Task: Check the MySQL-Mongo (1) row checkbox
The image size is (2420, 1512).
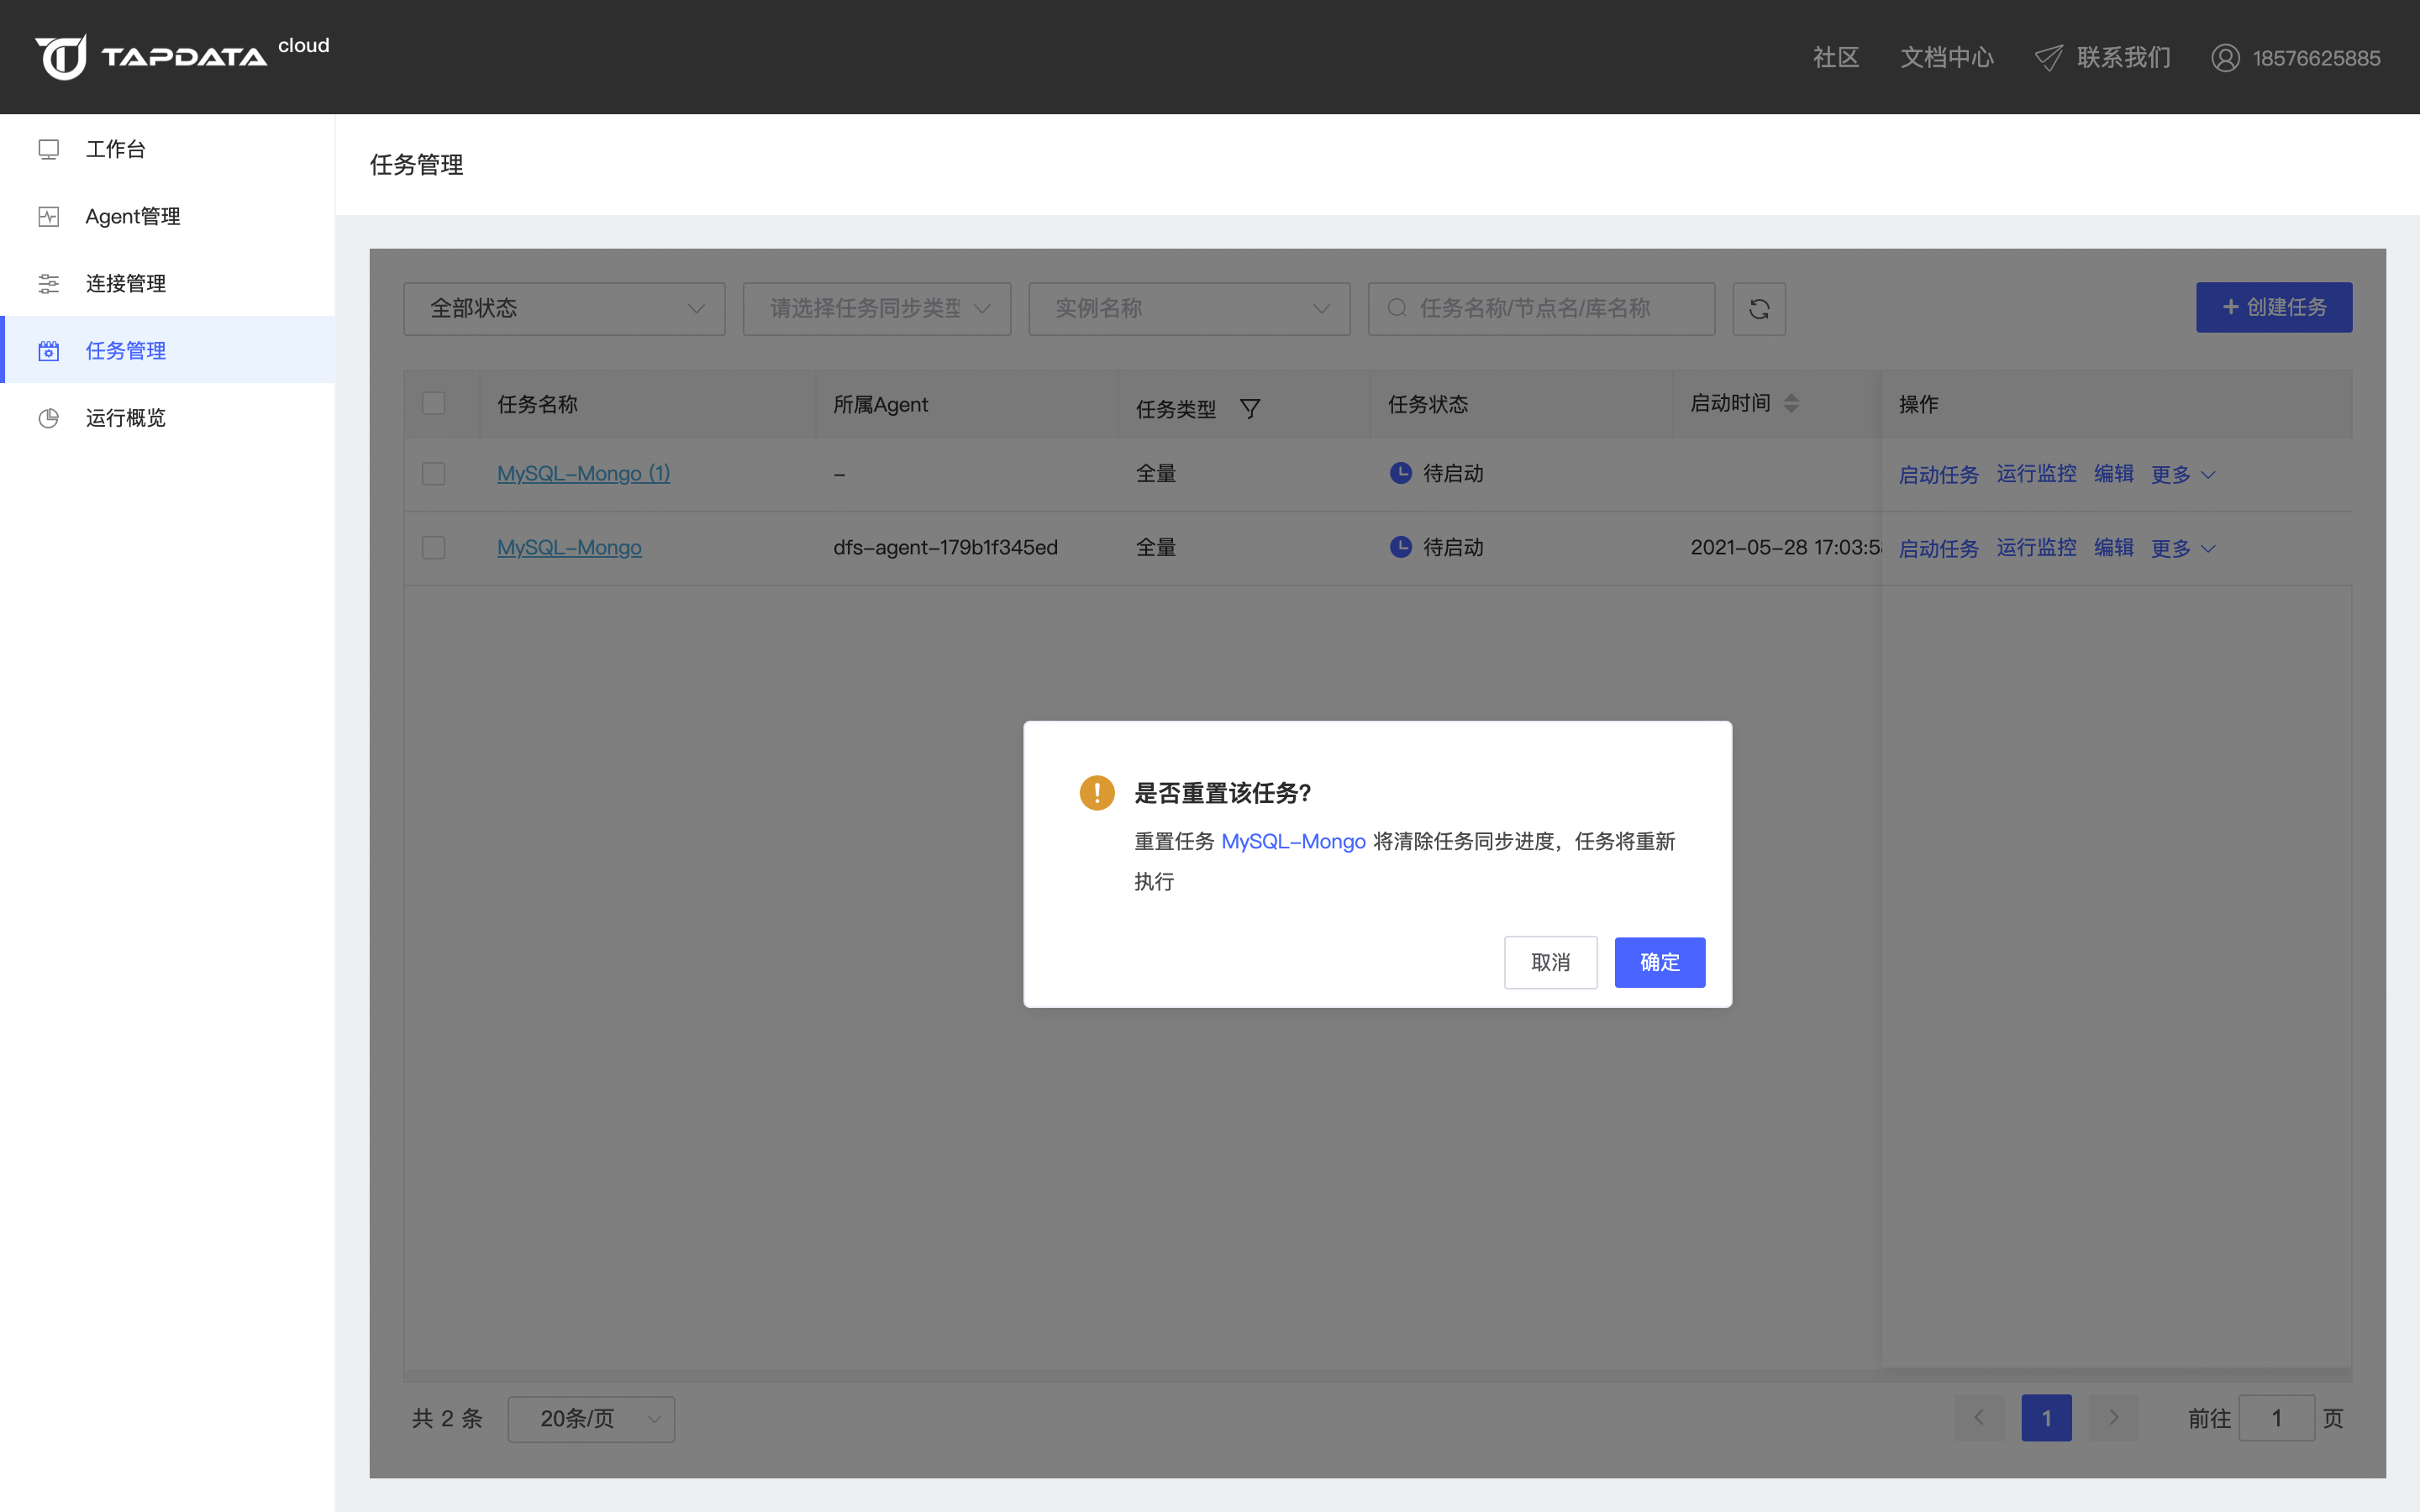Action: [x=433, y=473]
